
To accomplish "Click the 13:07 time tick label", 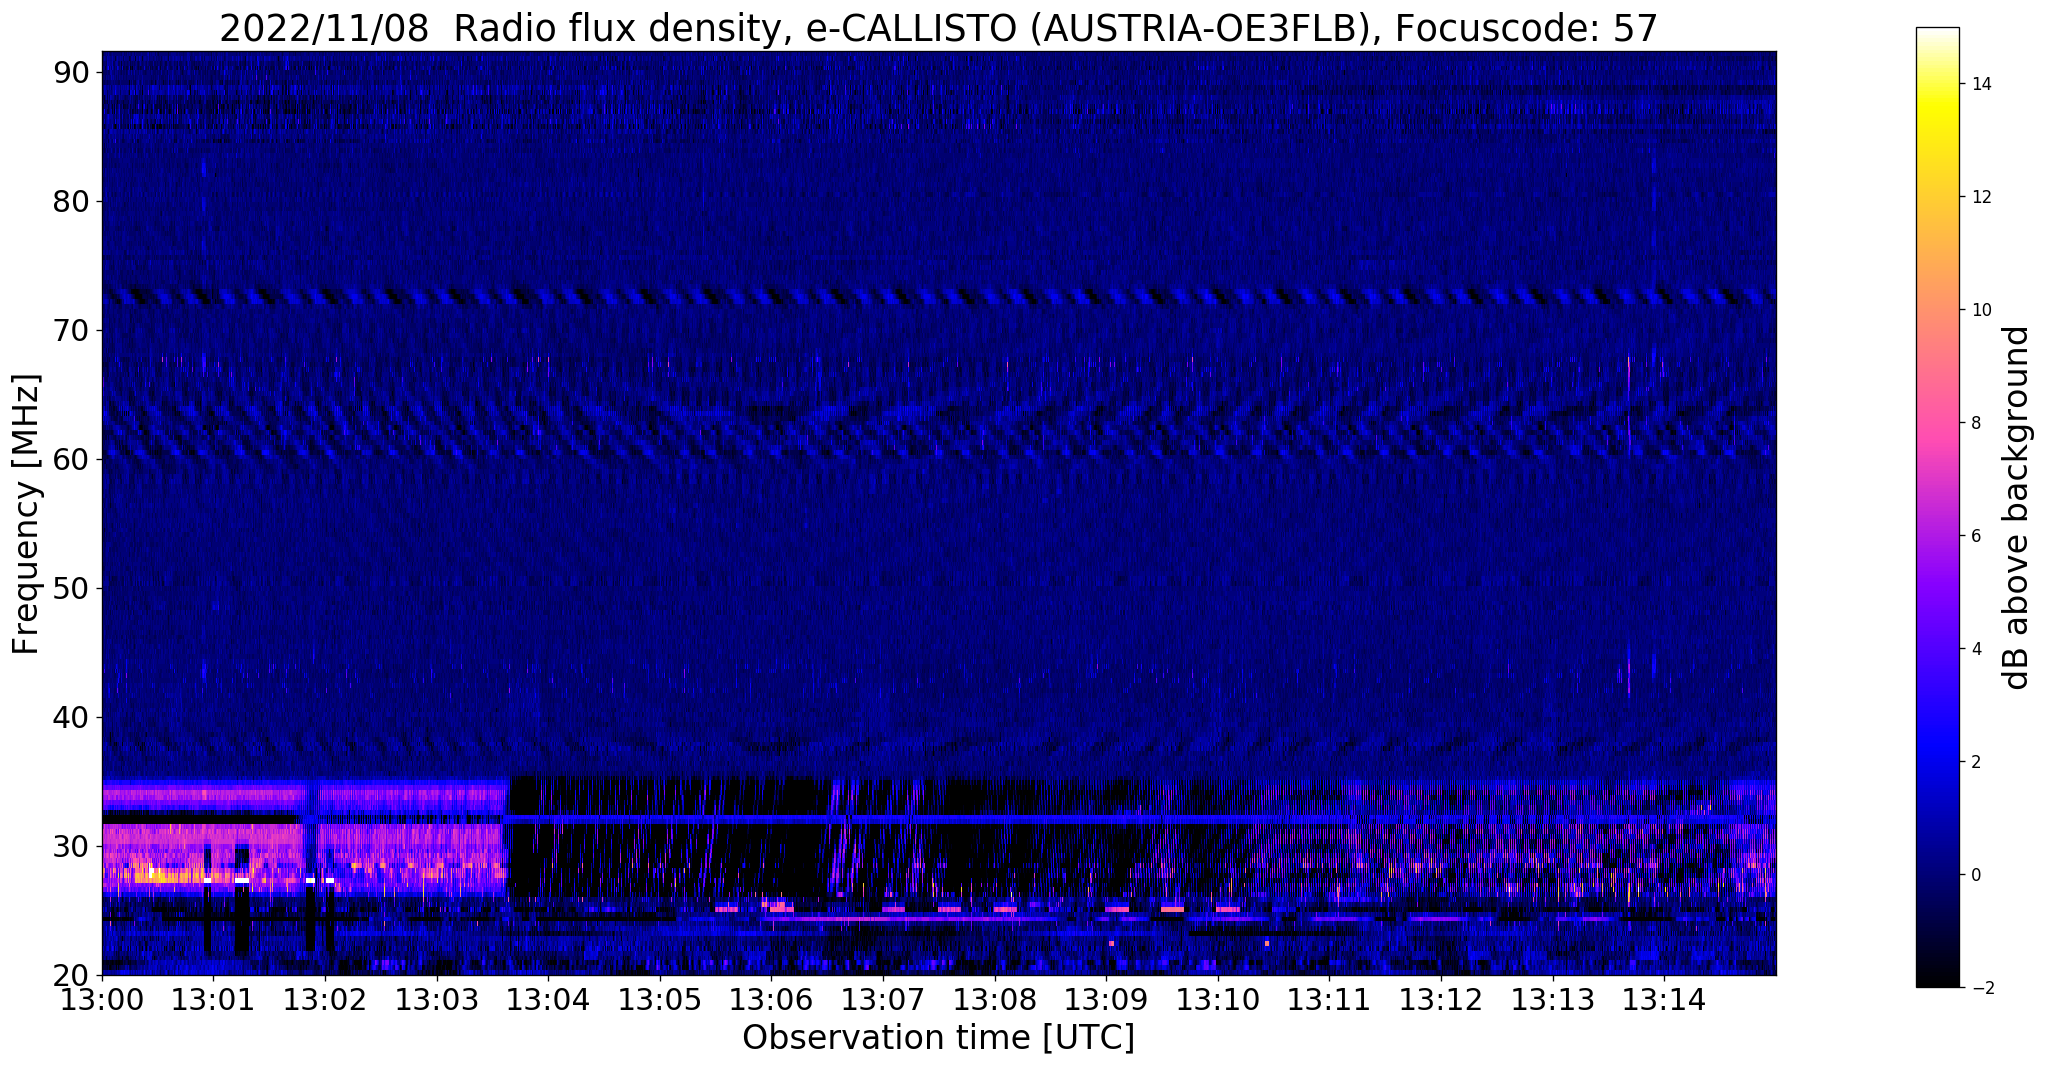I will [x=883, y=999].
